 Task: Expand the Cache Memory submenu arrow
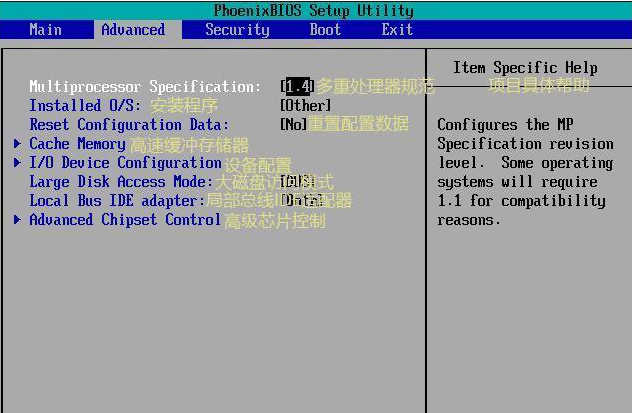(18, 144)
